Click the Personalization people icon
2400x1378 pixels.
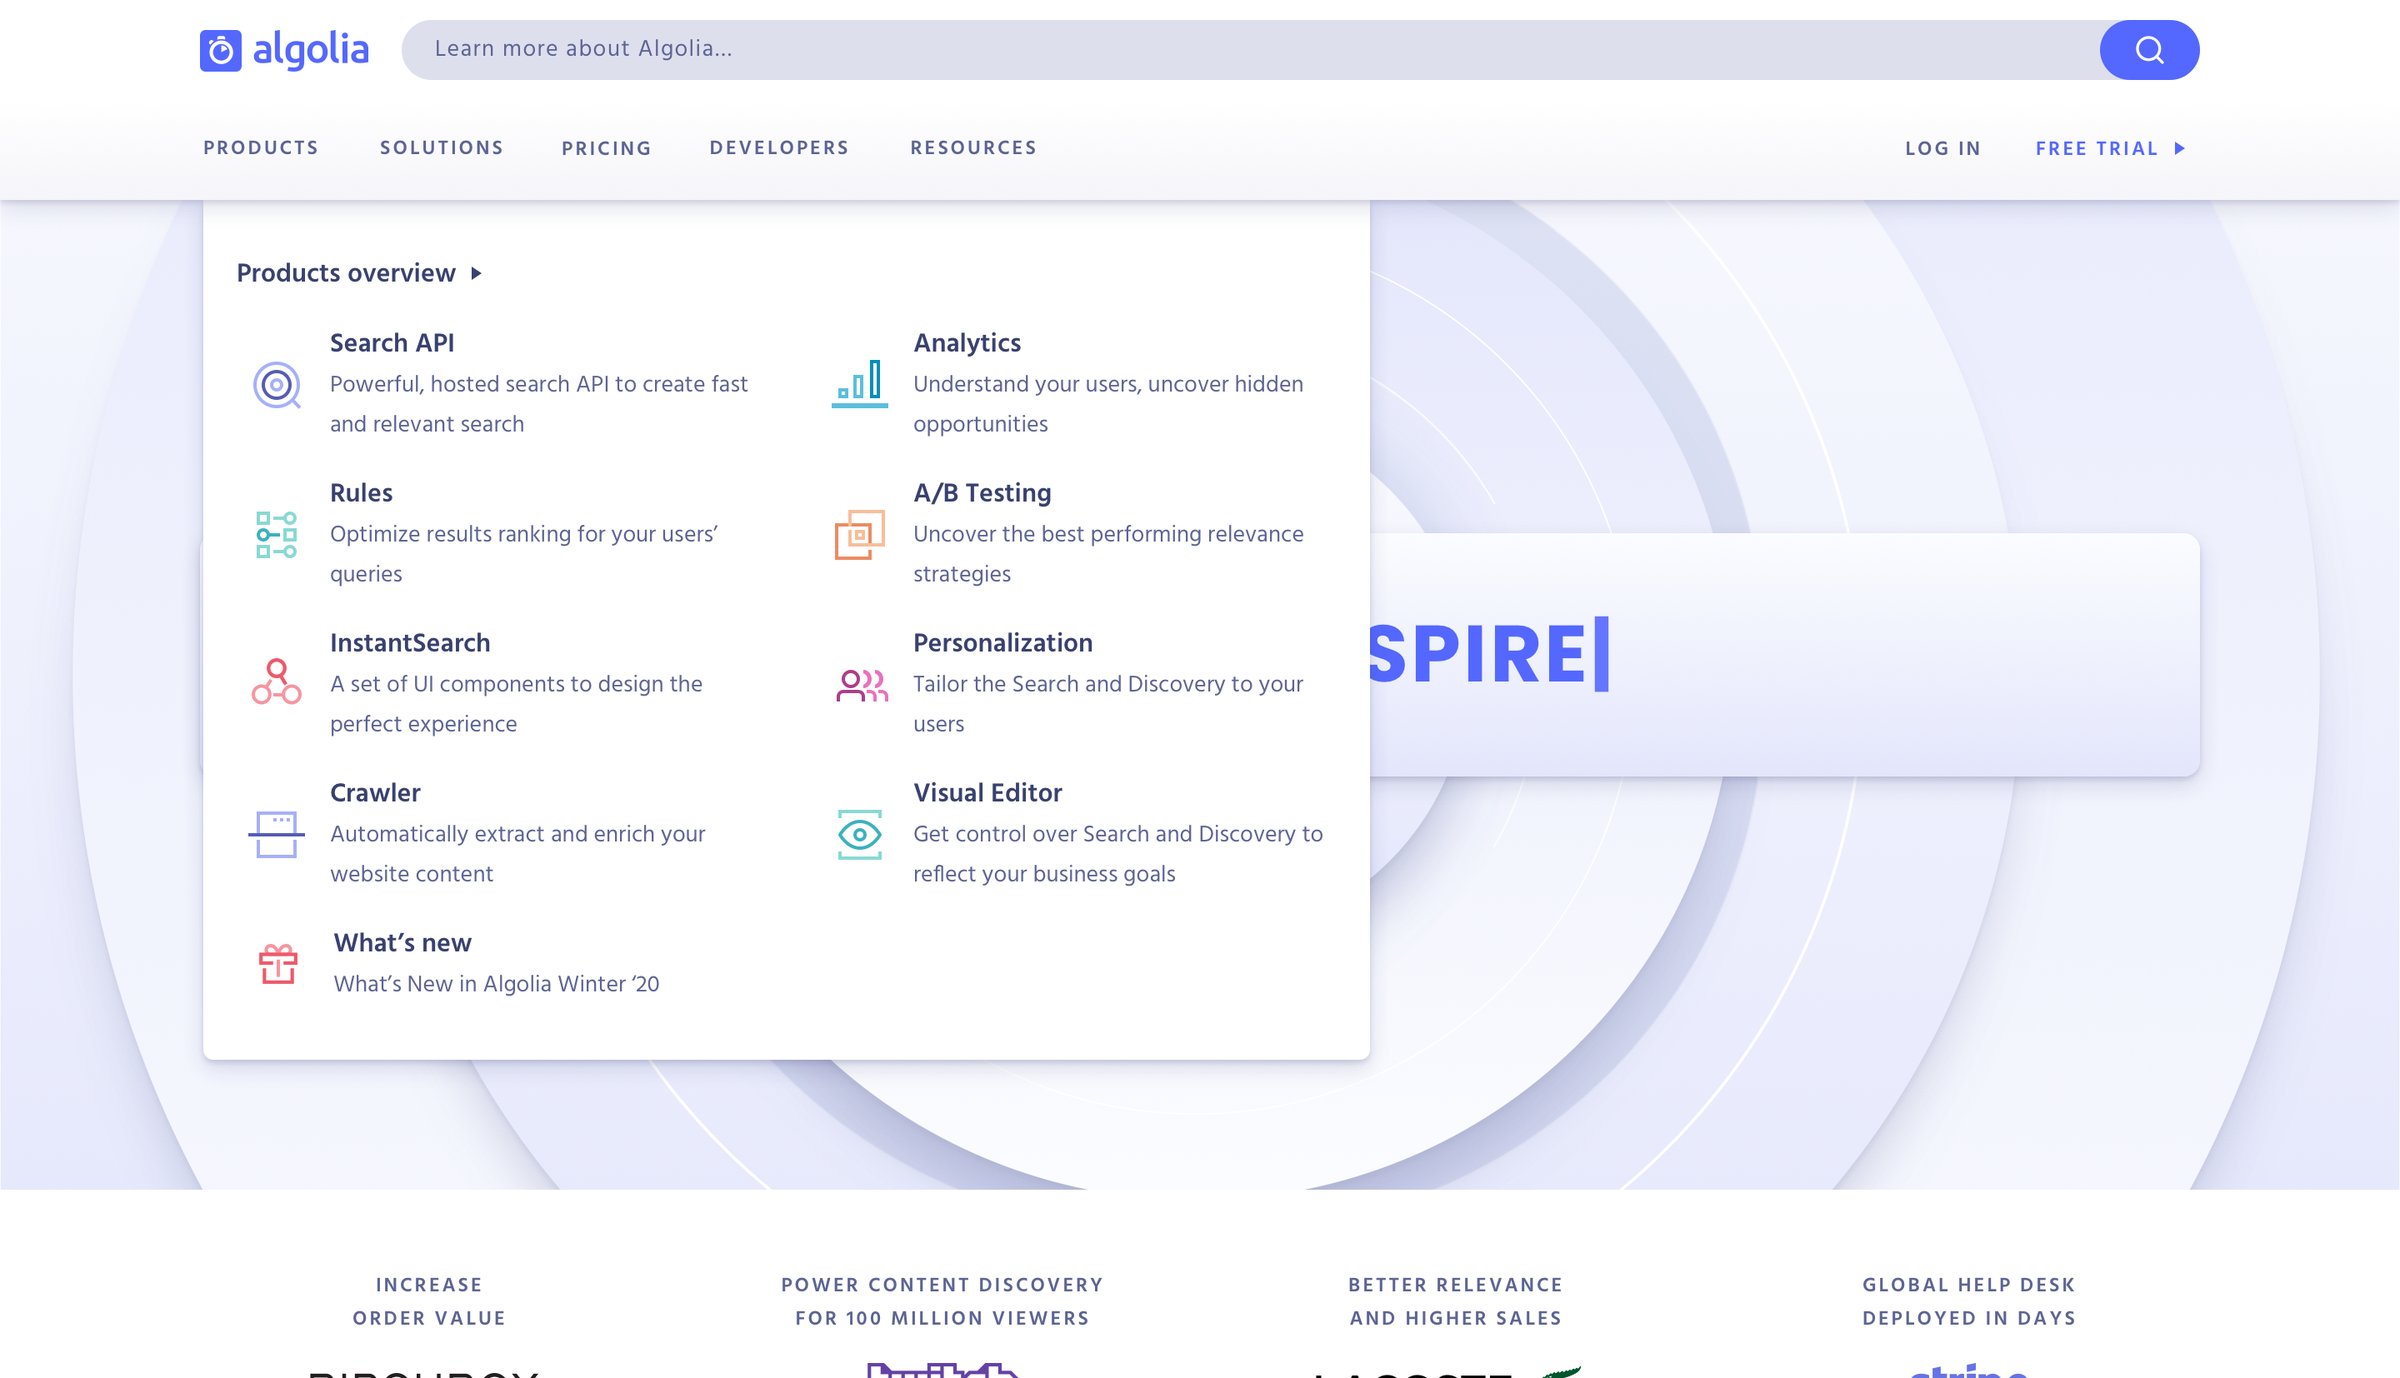[862, 686]
